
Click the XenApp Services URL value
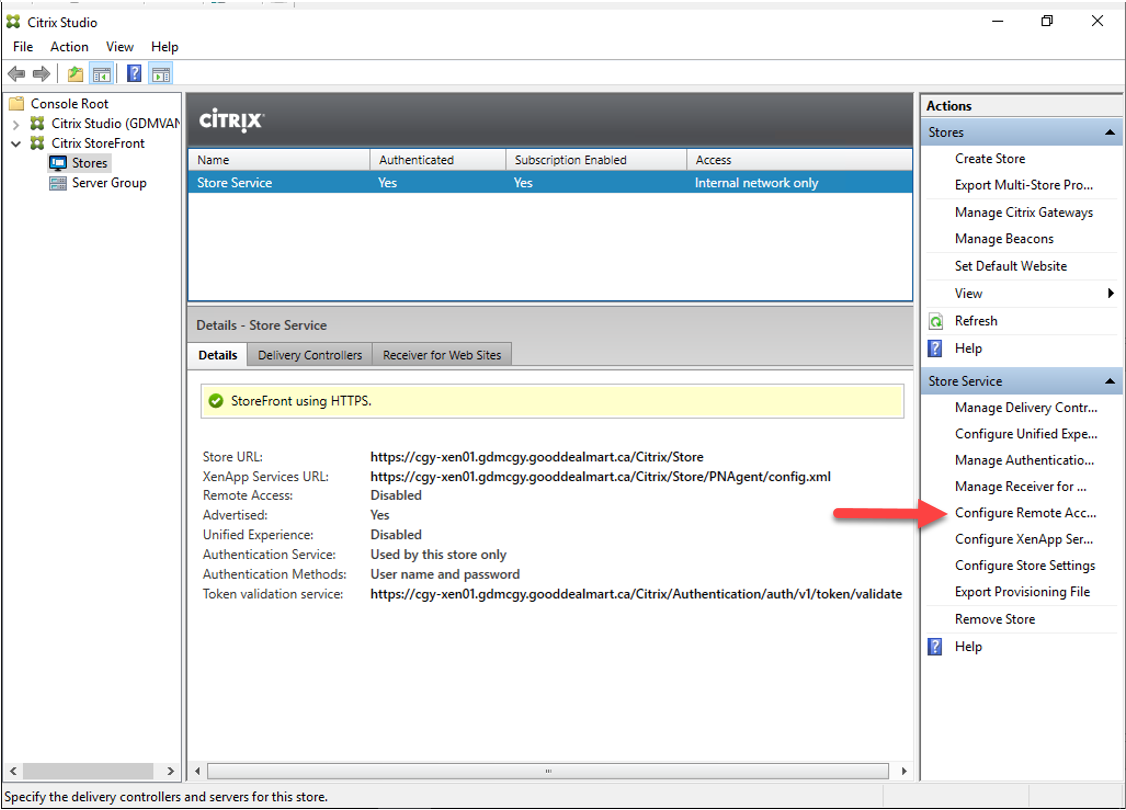point(600,476)
